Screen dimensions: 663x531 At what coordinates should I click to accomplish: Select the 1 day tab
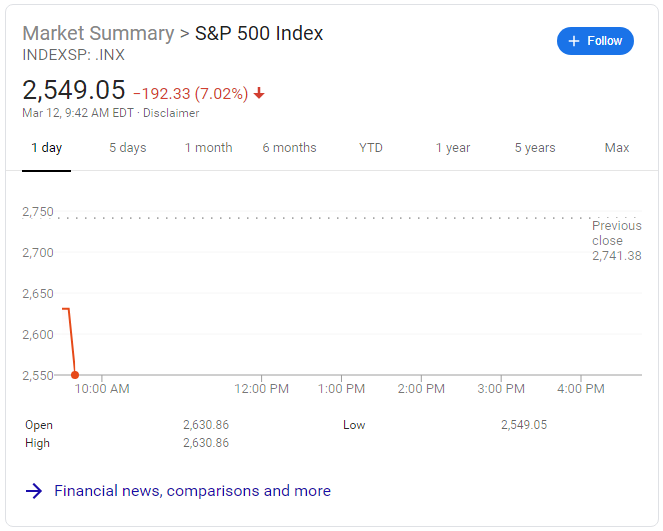(46, 148)
